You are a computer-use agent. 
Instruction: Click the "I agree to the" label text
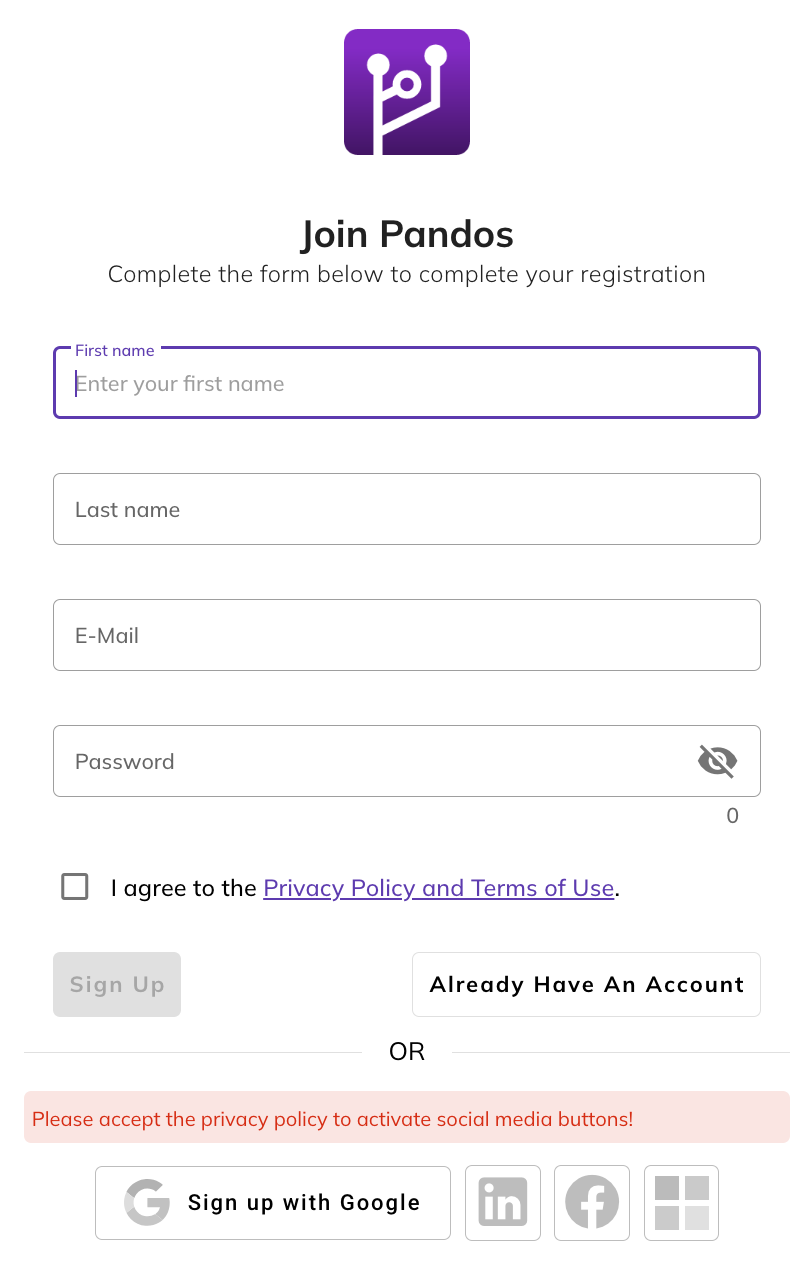tap(184, 888)
